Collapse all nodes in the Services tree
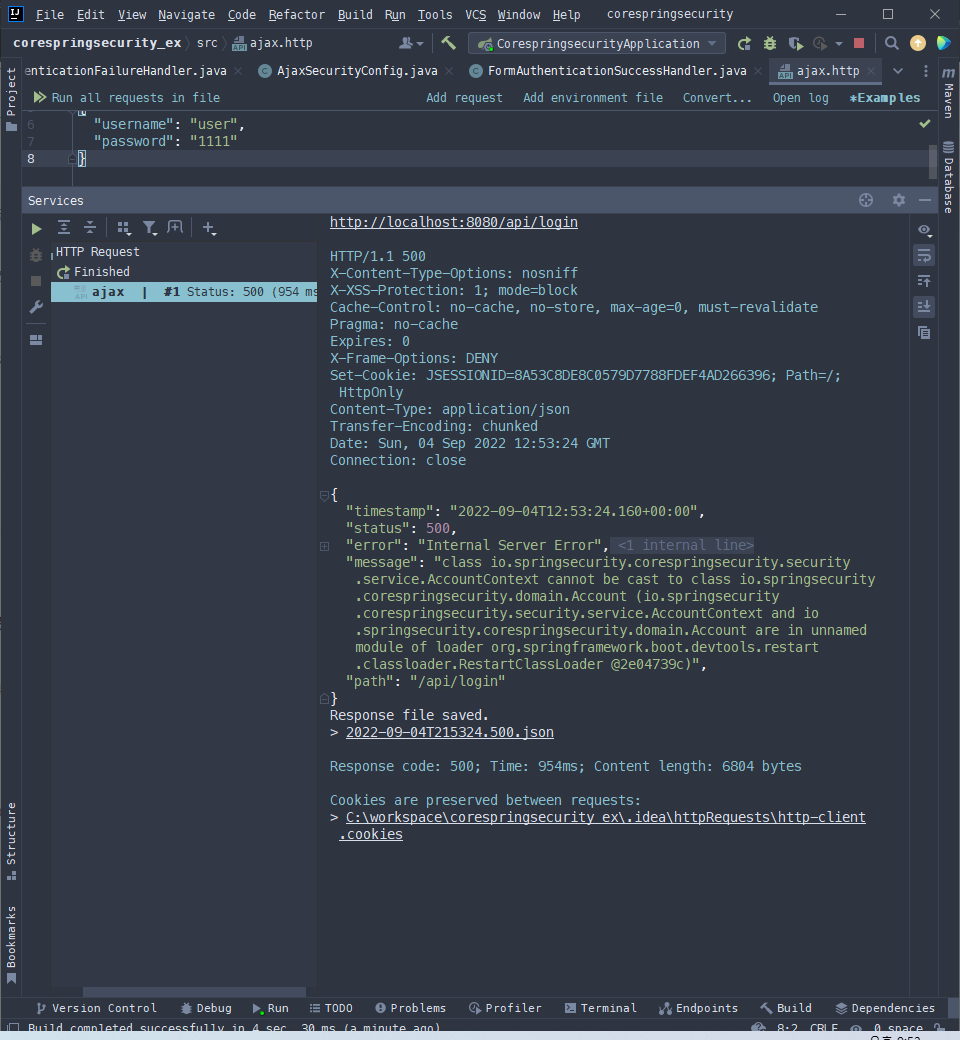 [89, 227]
